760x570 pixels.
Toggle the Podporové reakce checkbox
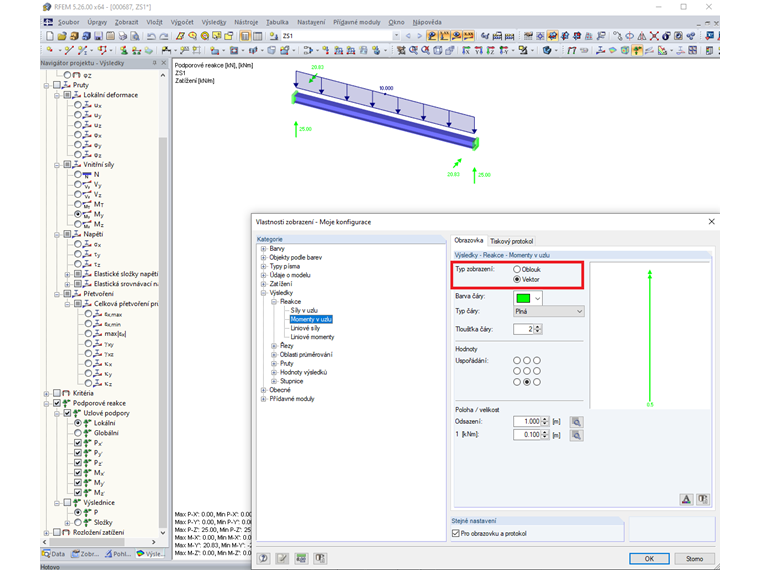57,403
